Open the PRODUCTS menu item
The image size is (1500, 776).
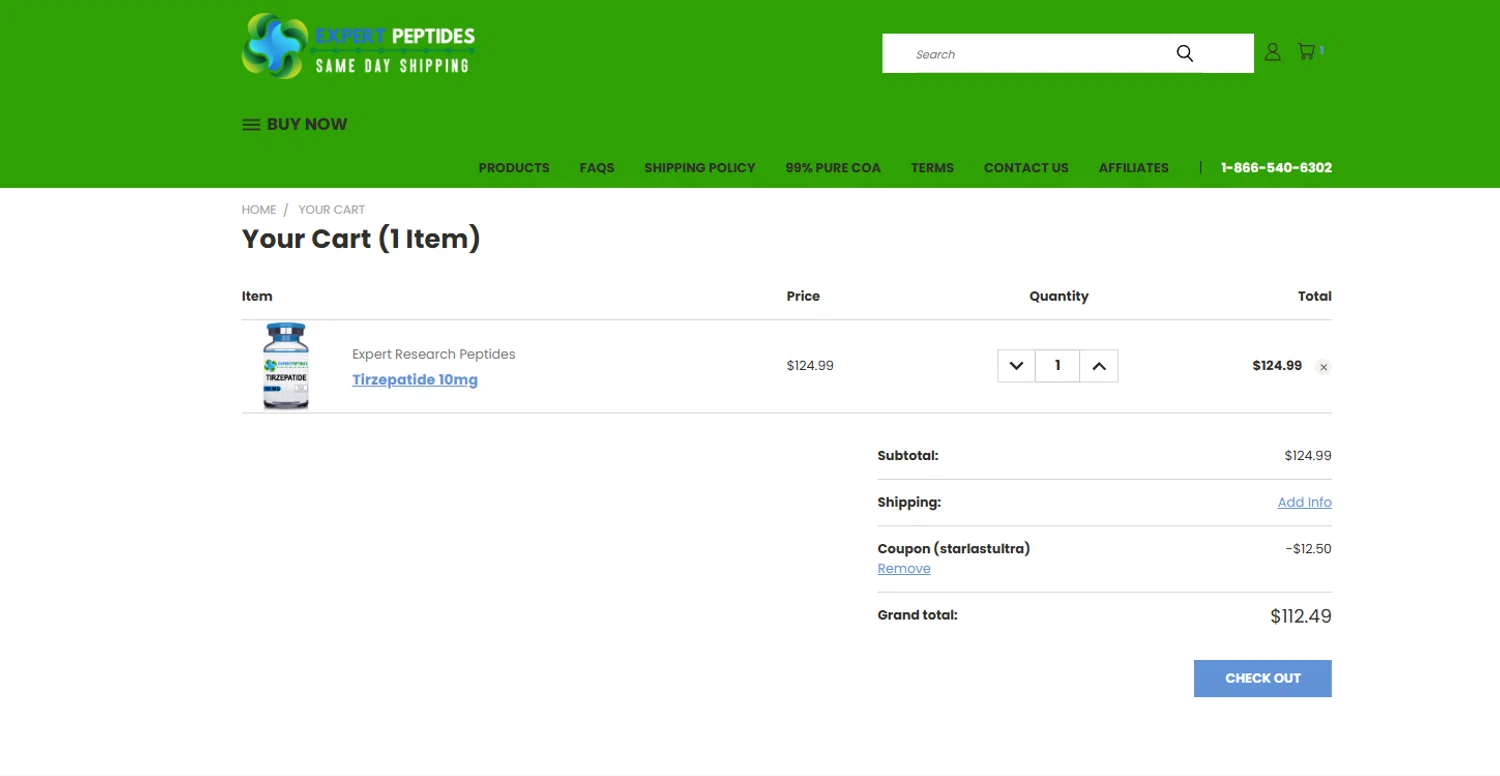coord(514,168)
